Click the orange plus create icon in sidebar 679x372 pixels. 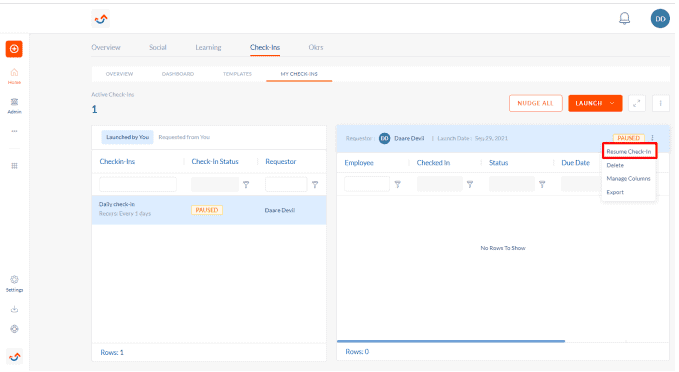(x=14, y=49)
